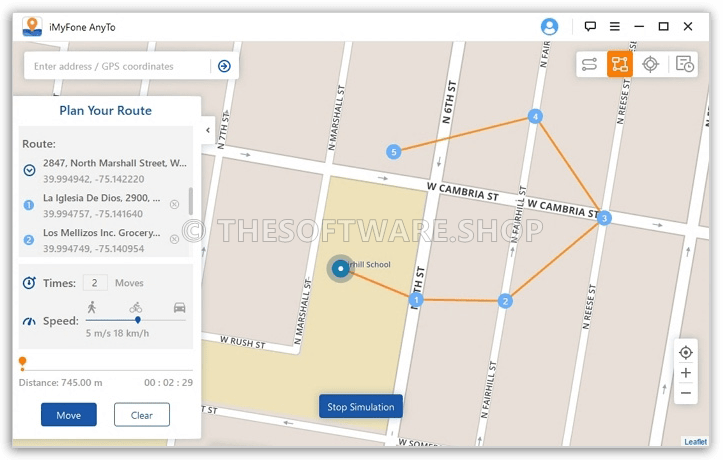723x460 pixels.
Task: Choose driving speed car icon
Action: (x=179, y=307)
